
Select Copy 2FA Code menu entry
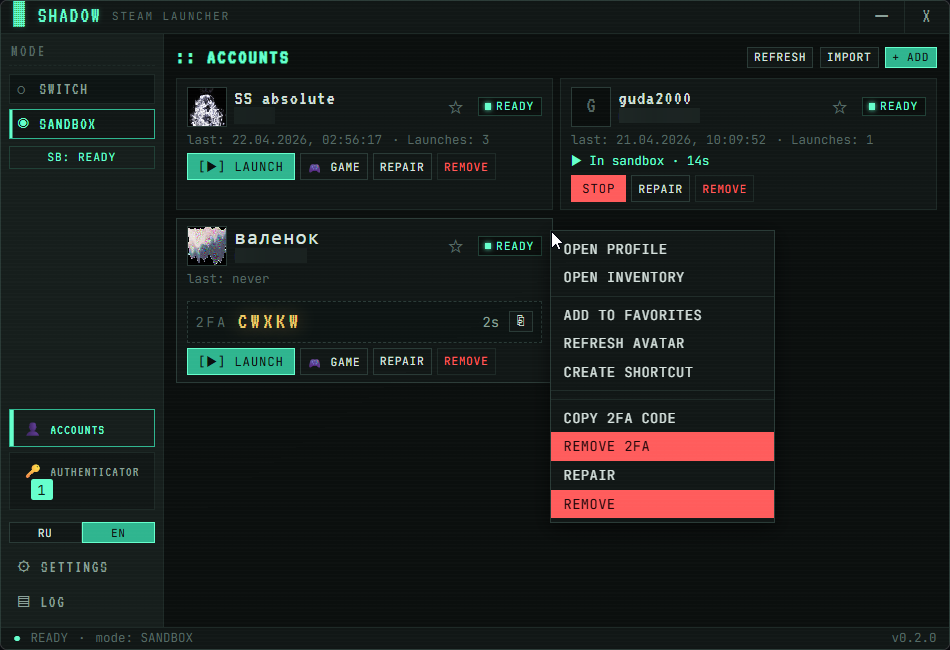point(662,418)
